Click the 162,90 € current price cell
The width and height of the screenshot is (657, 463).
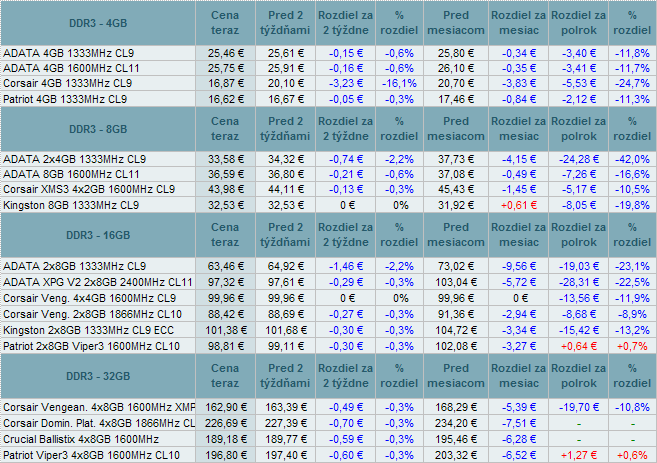point(226,407)
